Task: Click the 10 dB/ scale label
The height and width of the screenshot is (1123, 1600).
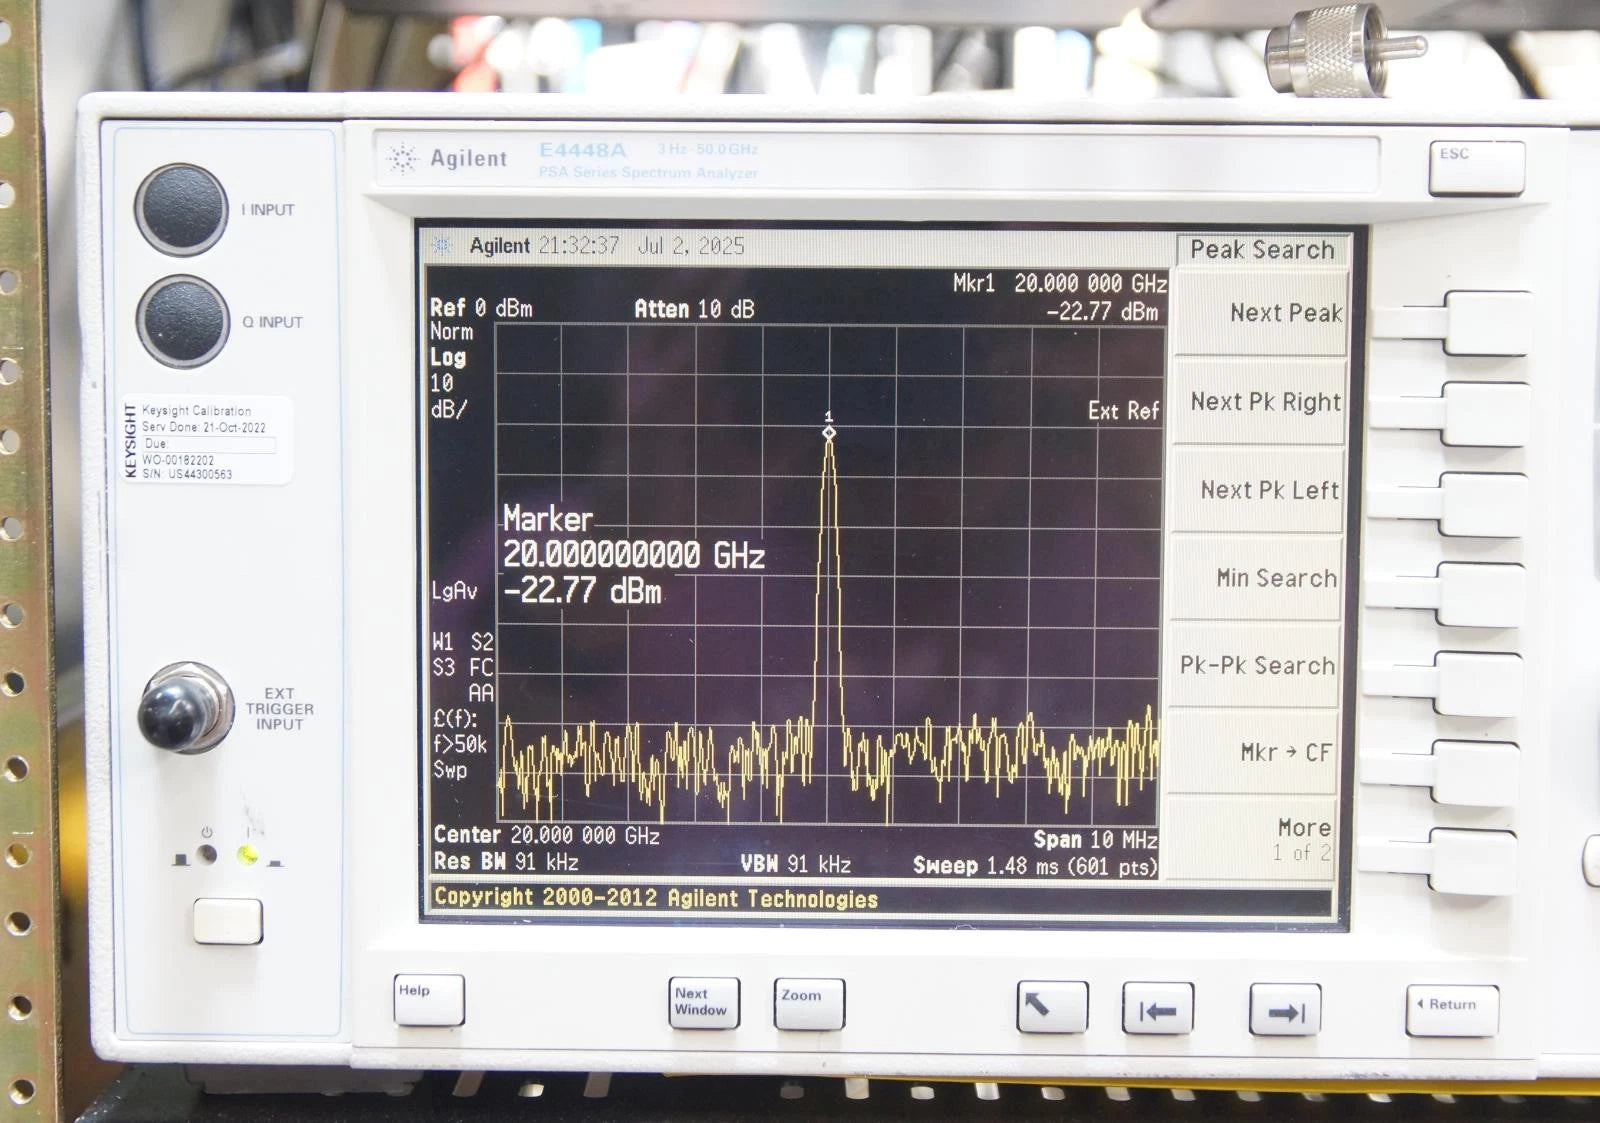Action: pos(448,396)
